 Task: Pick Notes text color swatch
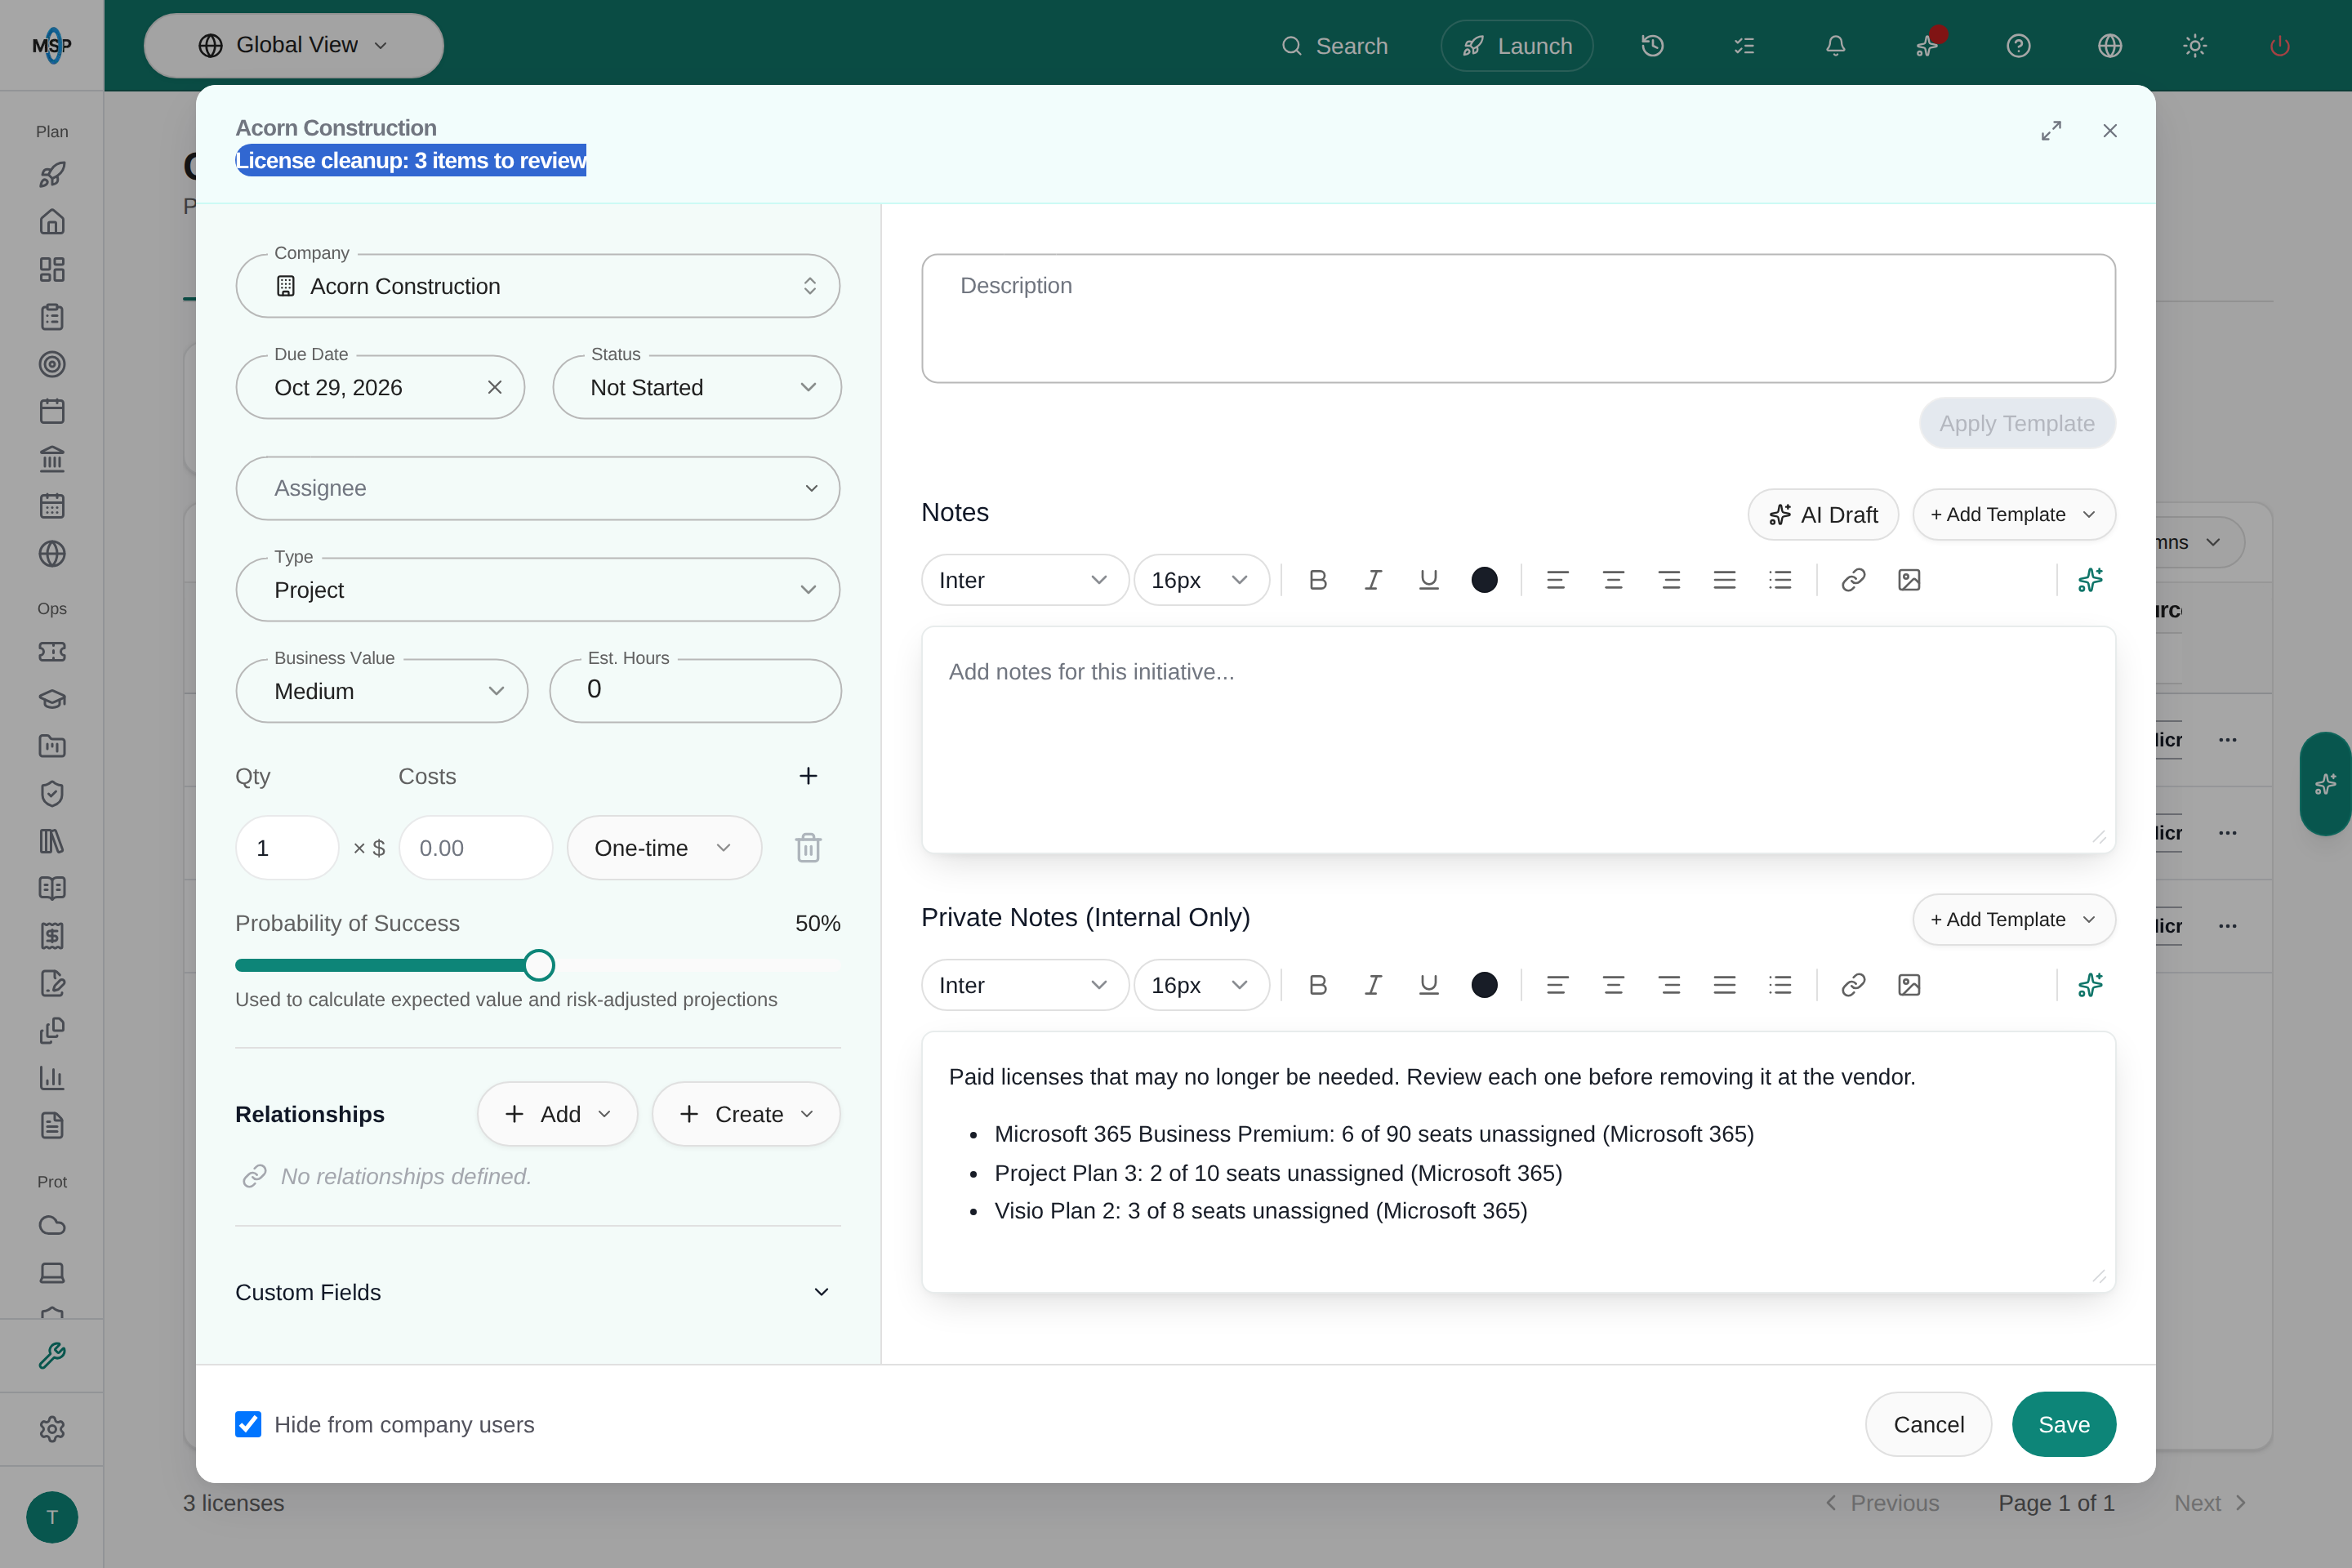pos(1484,580)
